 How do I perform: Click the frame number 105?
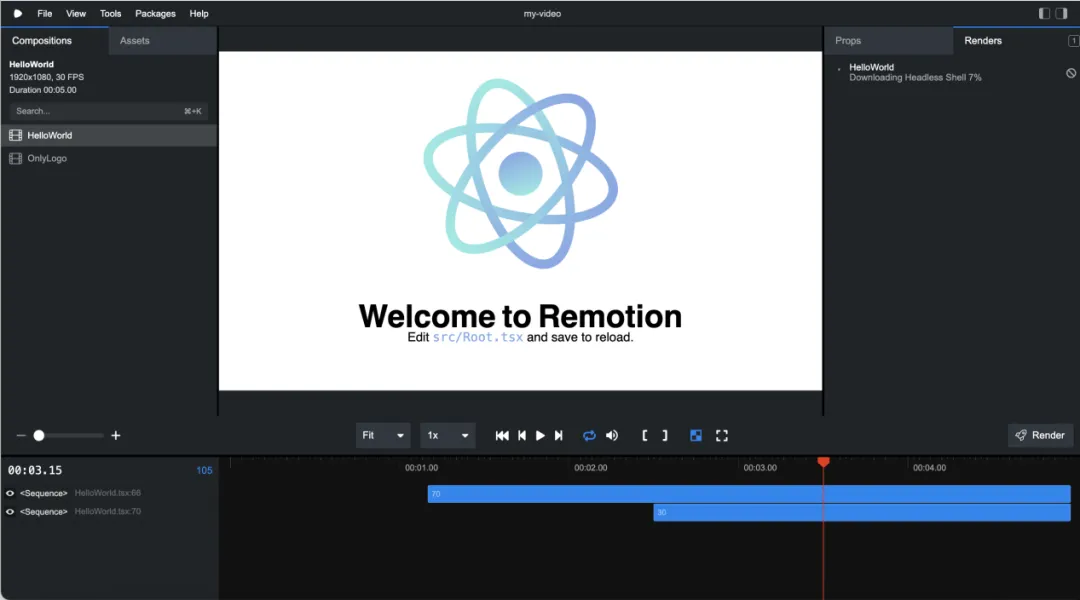coord(205,470)
